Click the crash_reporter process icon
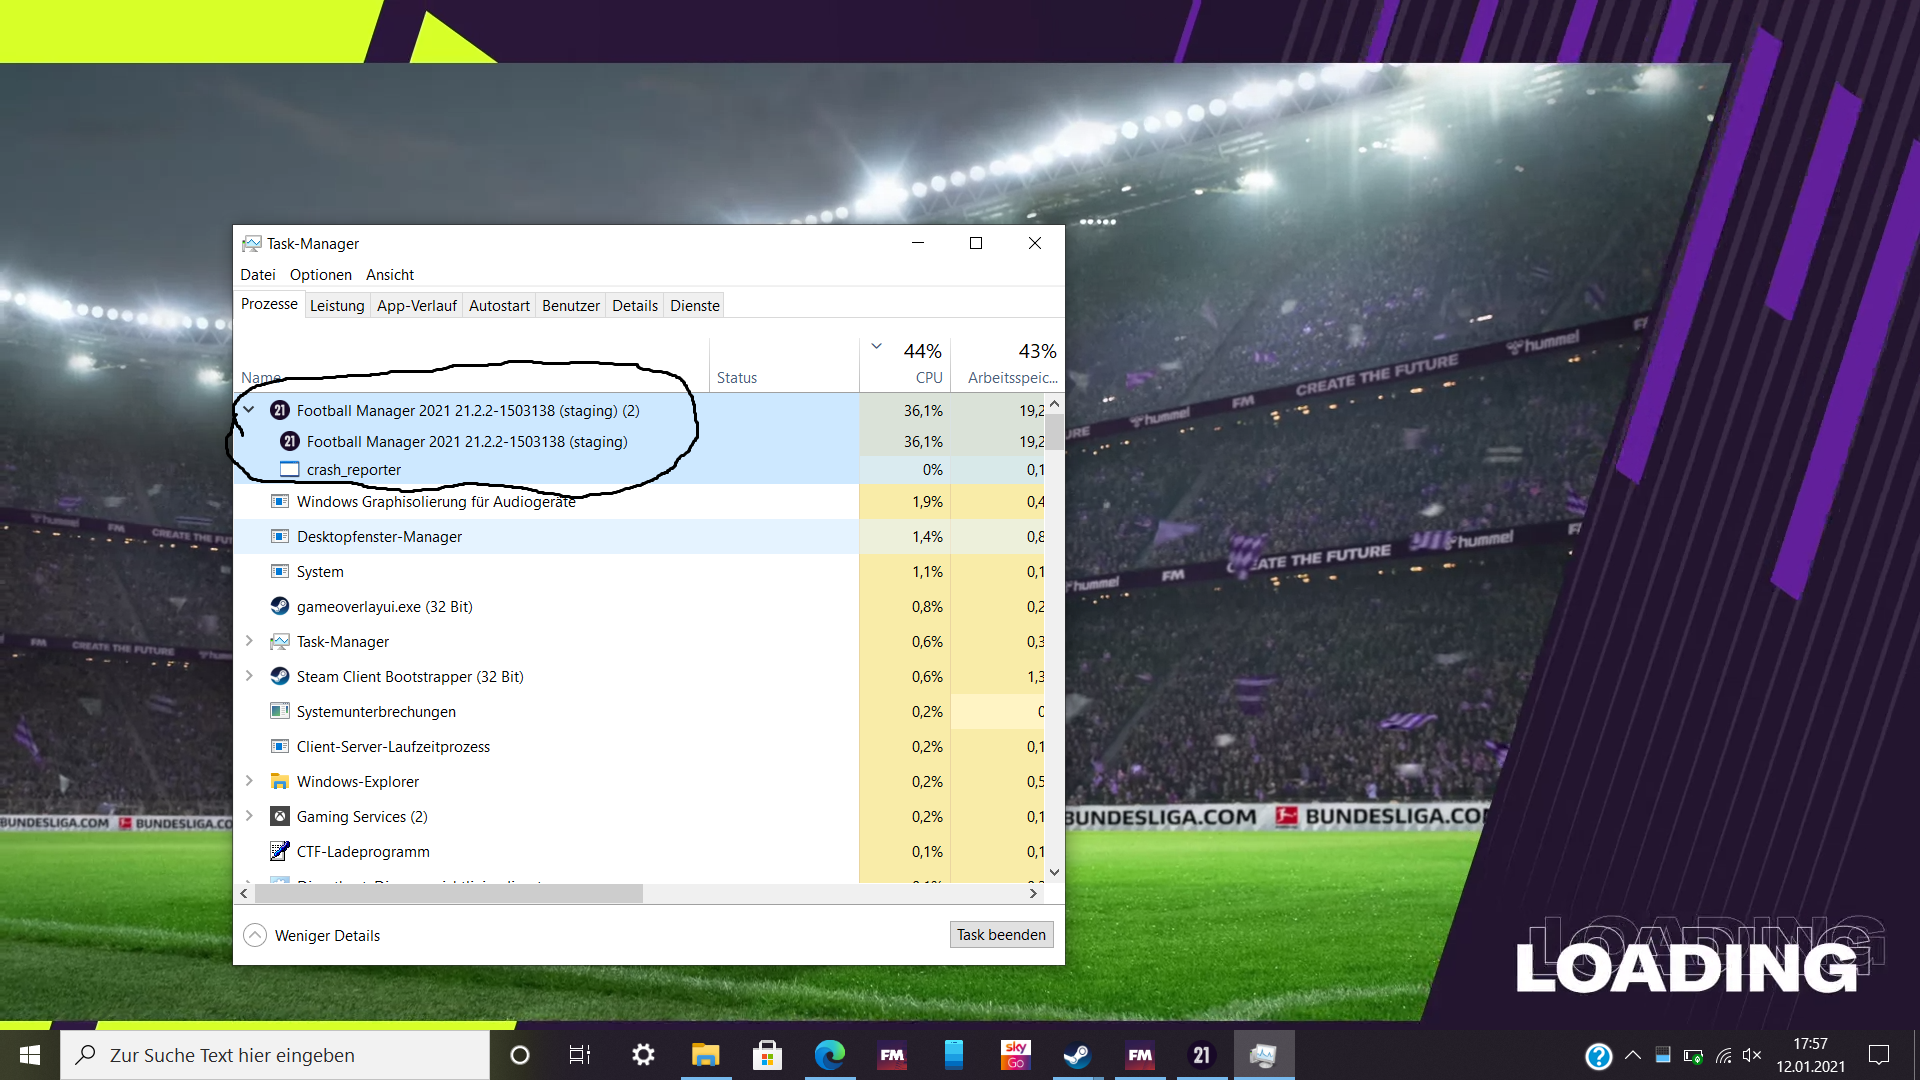Screen dimensions: 1920x1080 pyautogui.click(x=290, y=470)
